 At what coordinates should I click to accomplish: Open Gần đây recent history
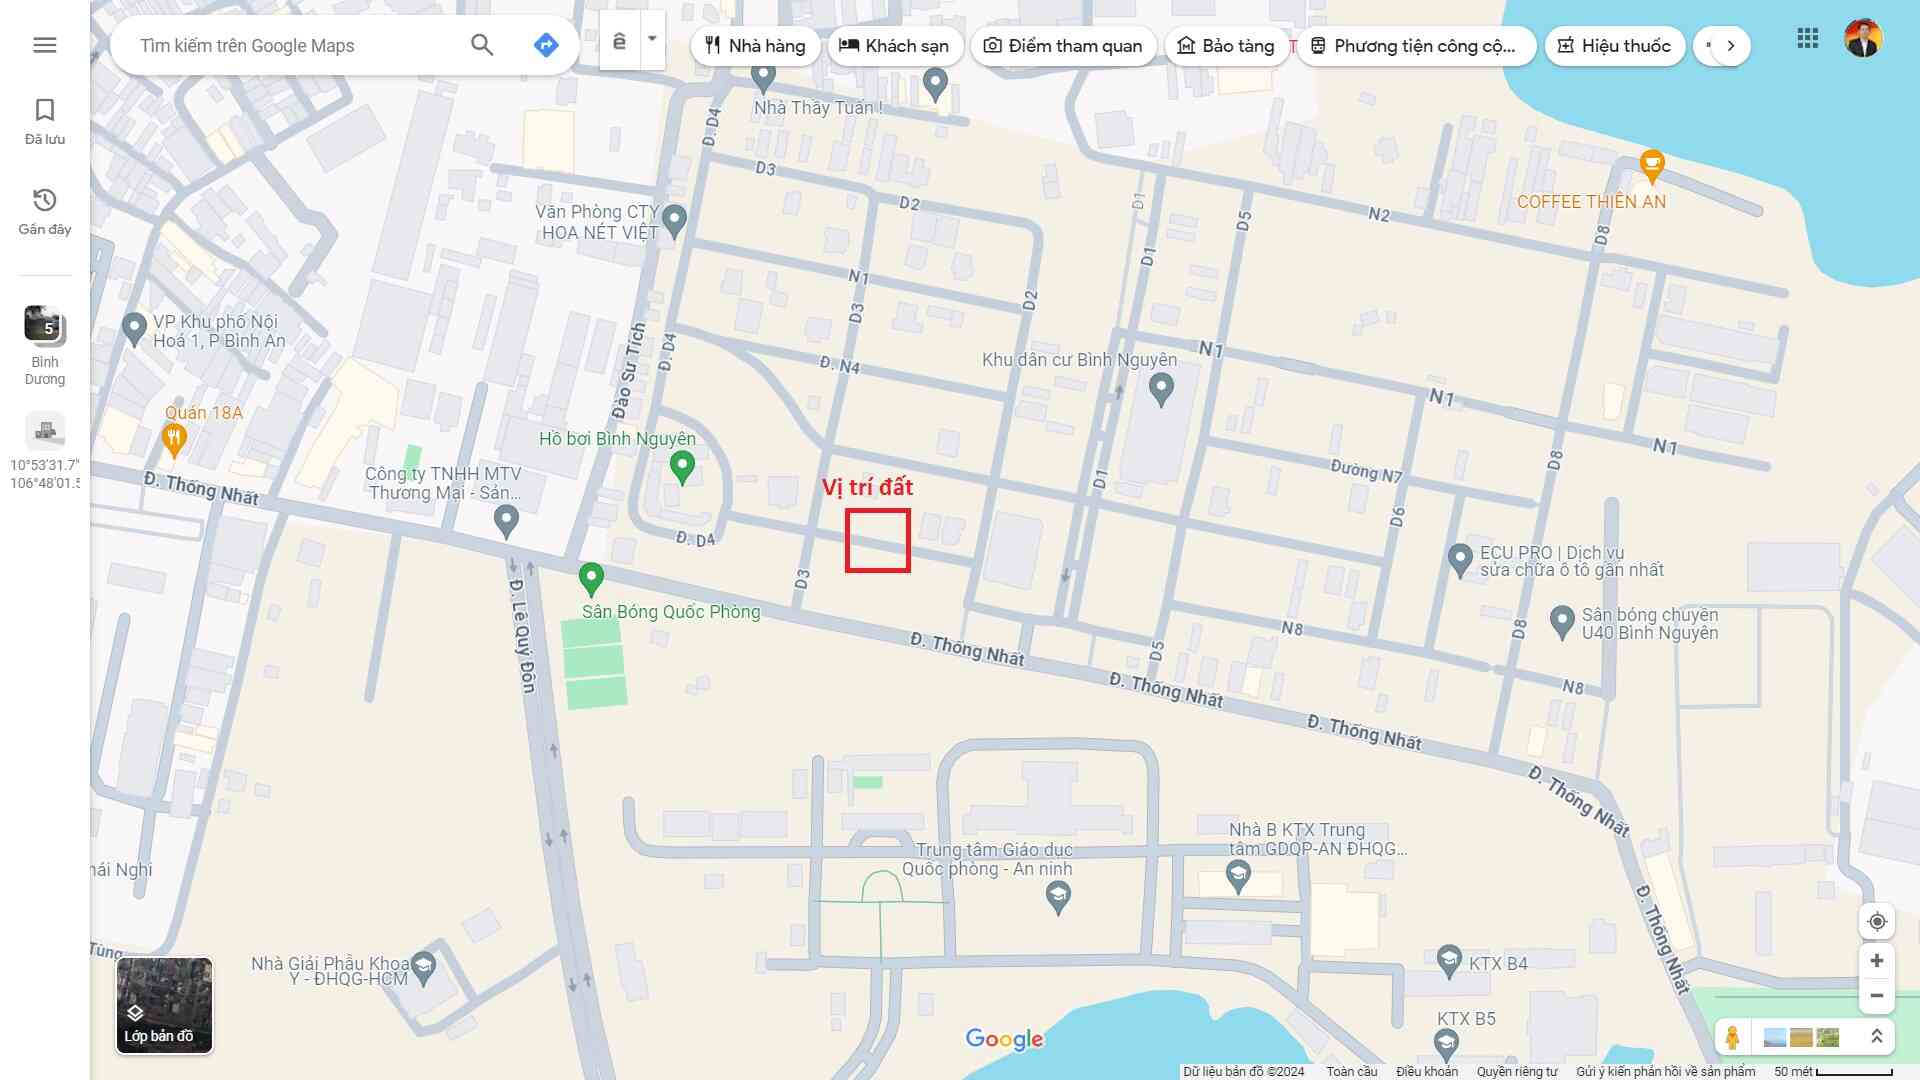(x=45, y=211)
